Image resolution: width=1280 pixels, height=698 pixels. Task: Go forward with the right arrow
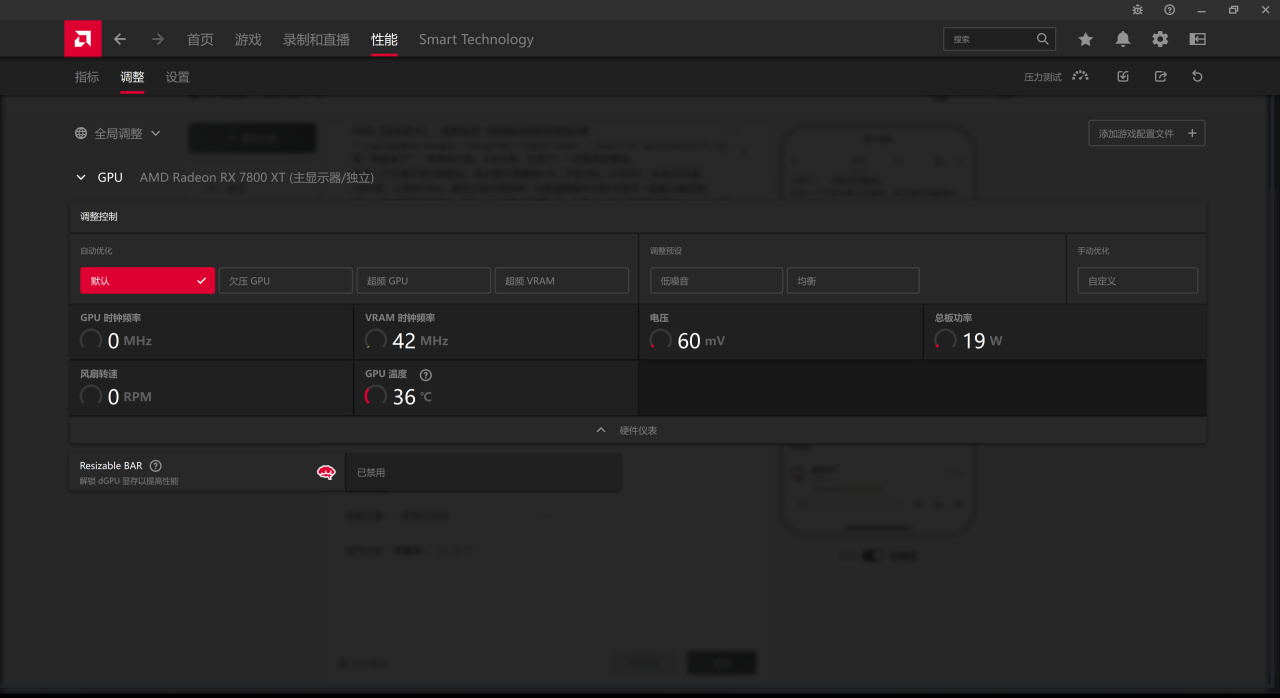pyautogui.click(x=158, y=39)
